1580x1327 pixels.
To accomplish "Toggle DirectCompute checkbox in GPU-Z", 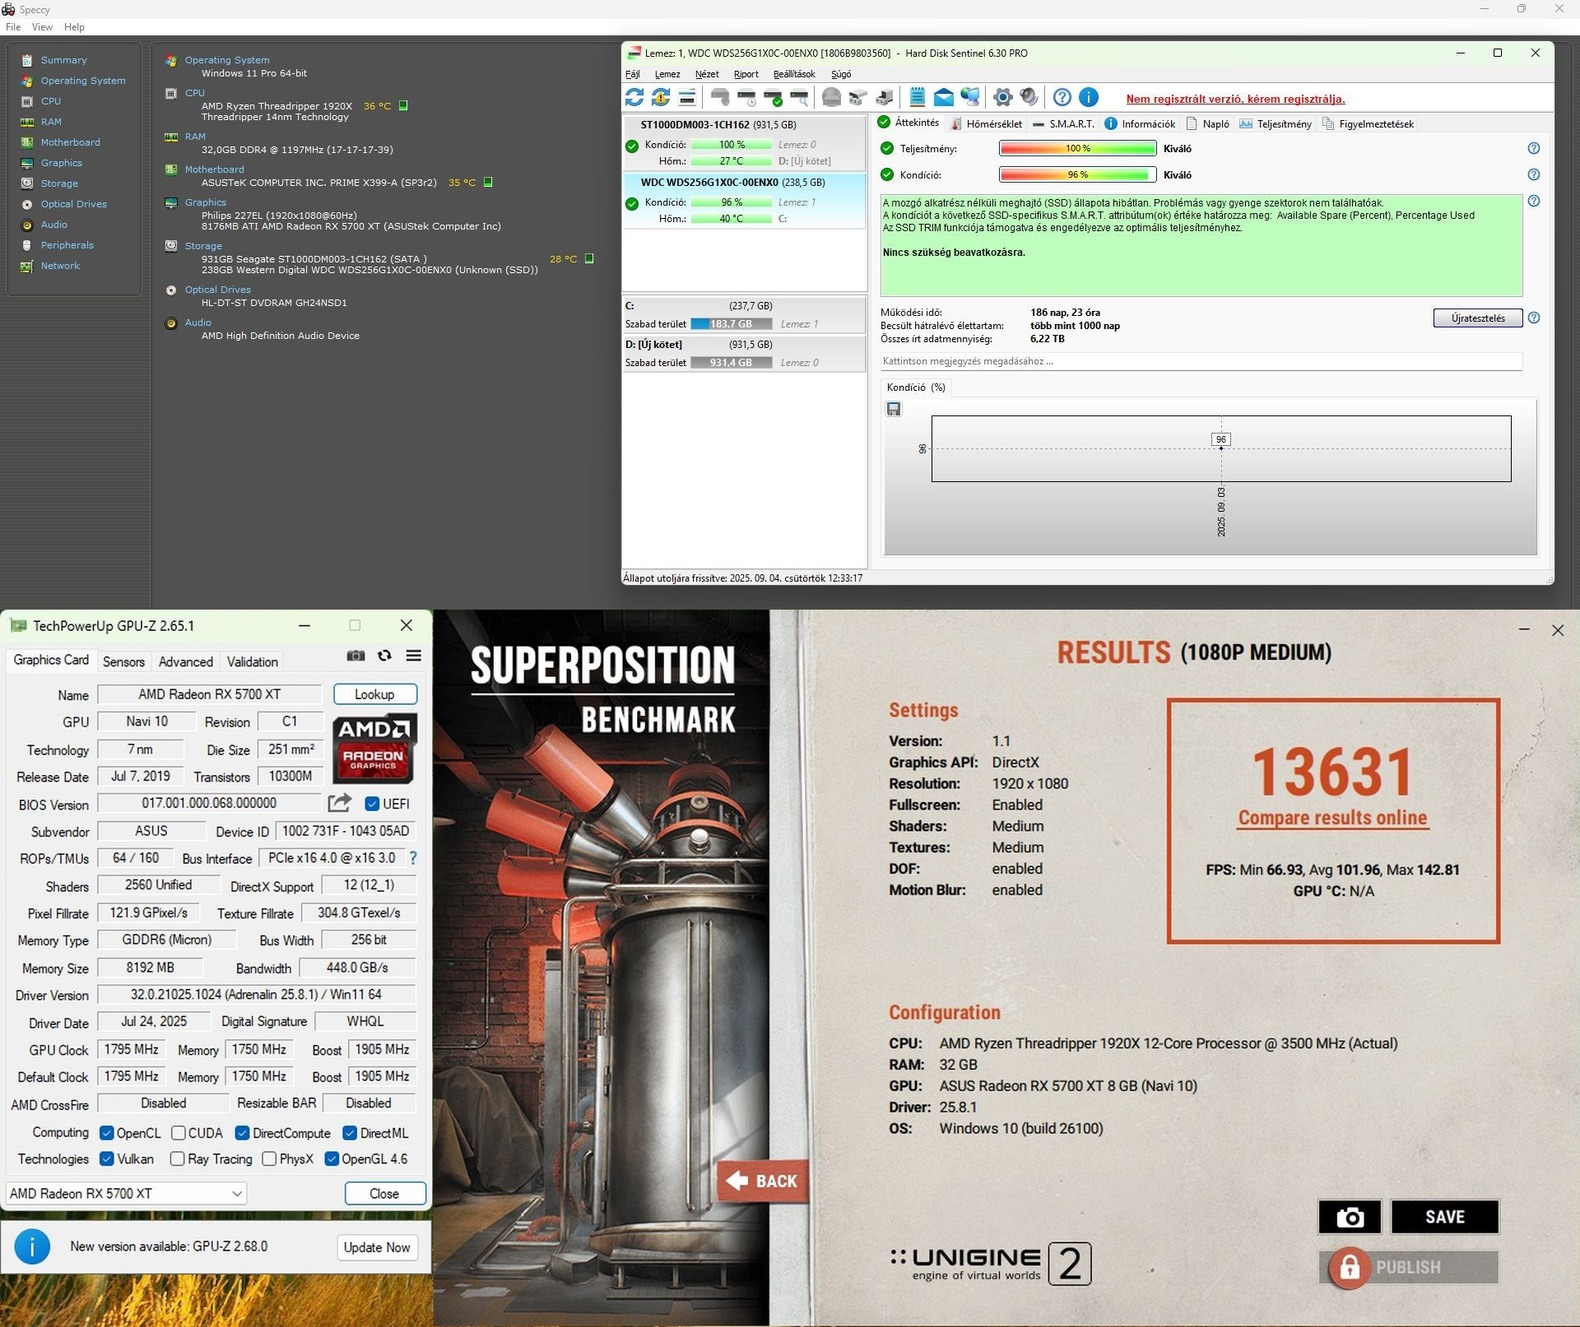I will coord(242,1133).
